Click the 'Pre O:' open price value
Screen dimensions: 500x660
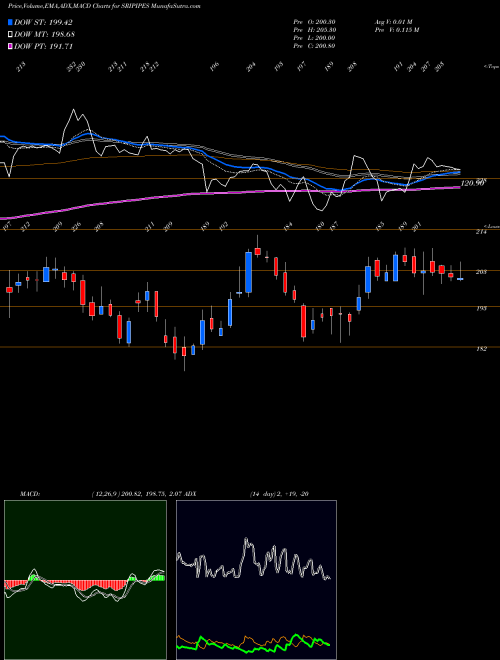(x=314, y=22)
